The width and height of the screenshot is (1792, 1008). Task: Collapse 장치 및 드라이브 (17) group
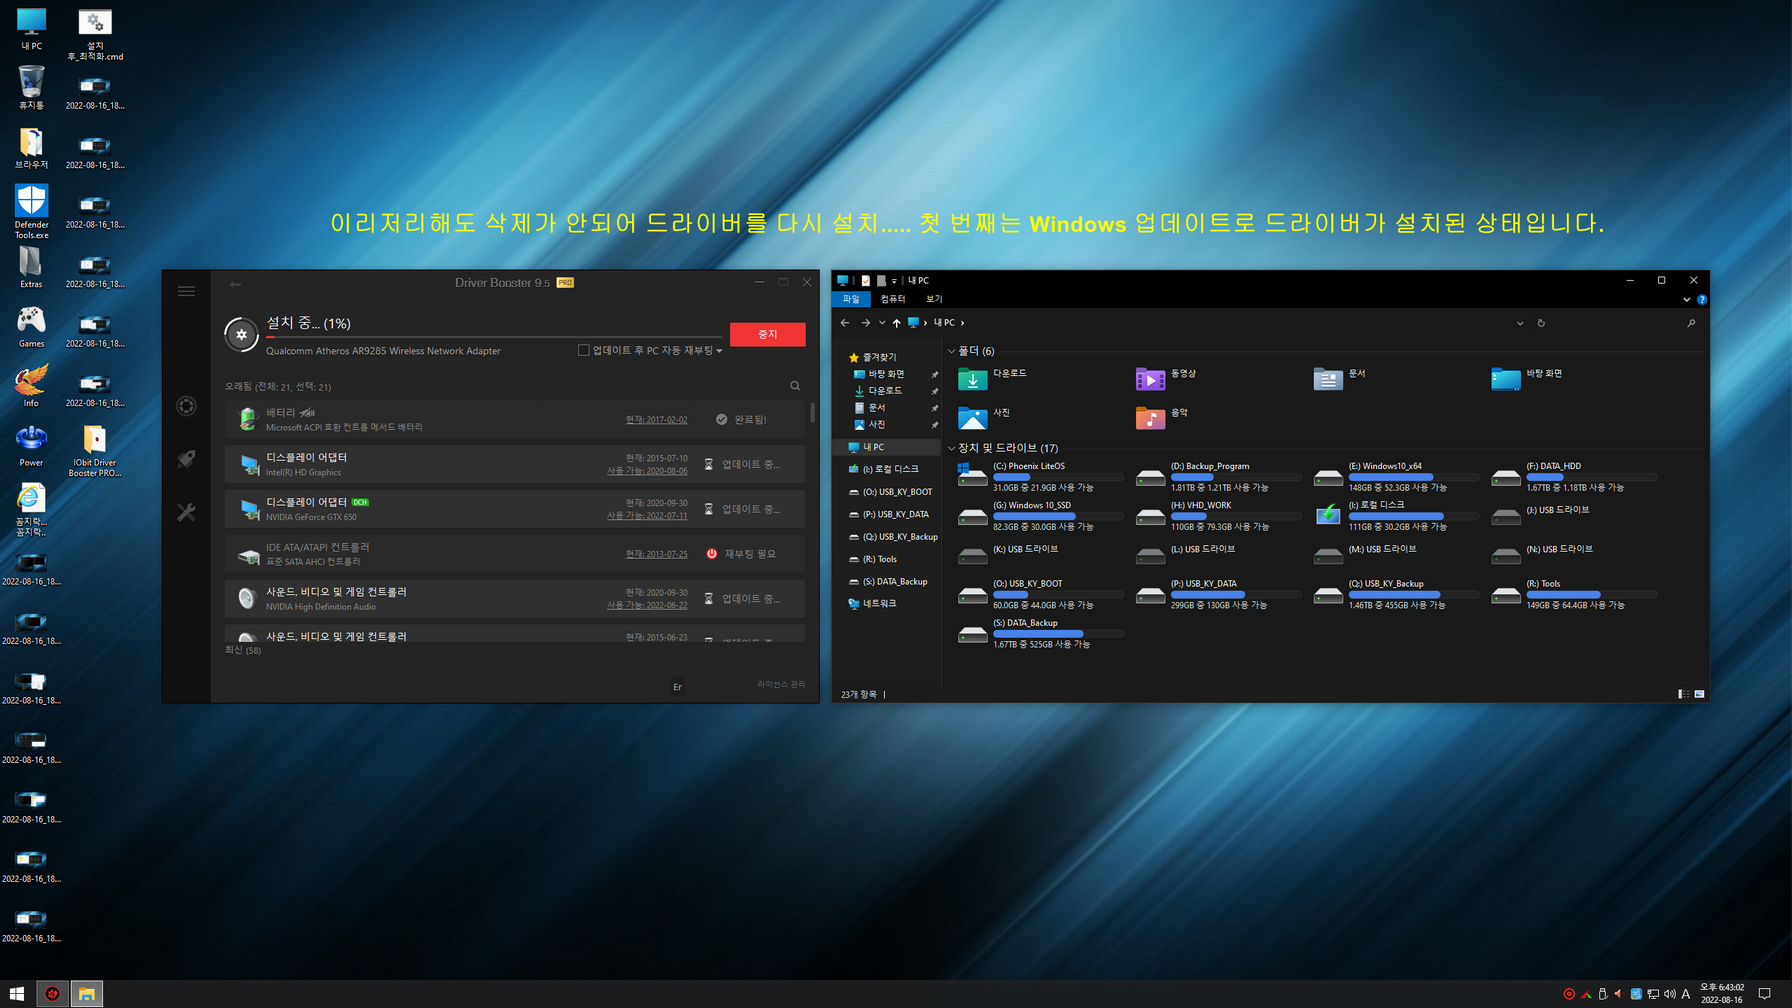tap(952, 448)
